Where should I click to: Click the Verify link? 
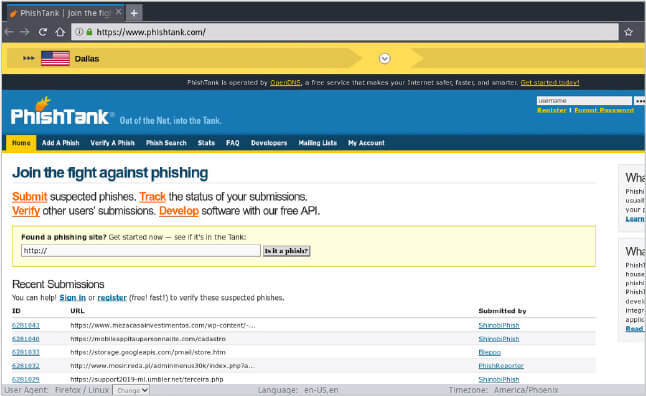(x=26, y=211)
